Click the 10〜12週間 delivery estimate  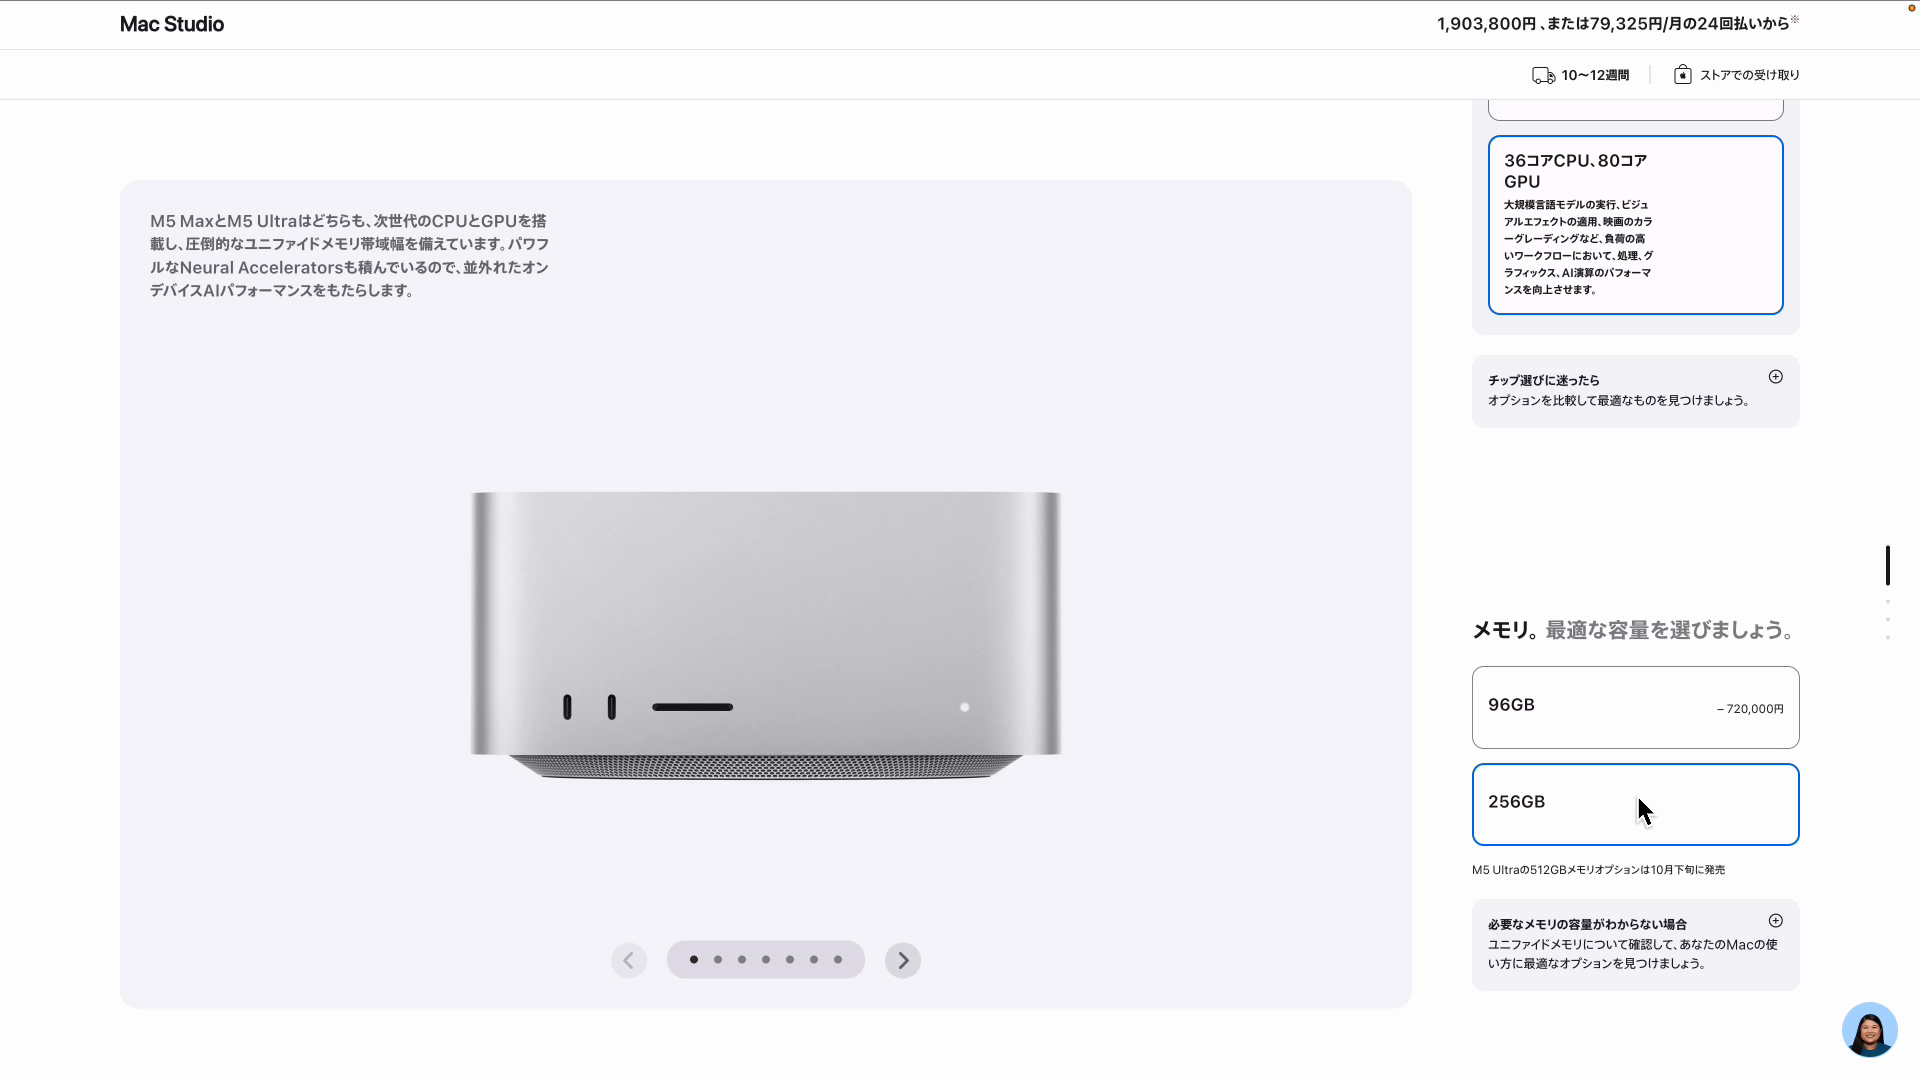tap(1595, 75)
